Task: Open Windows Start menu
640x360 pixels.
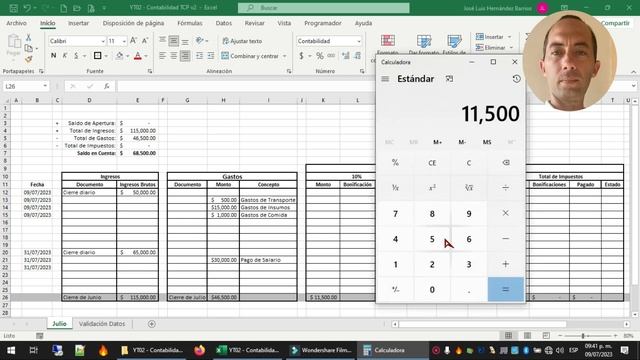Action: click(x=11, y=350)
